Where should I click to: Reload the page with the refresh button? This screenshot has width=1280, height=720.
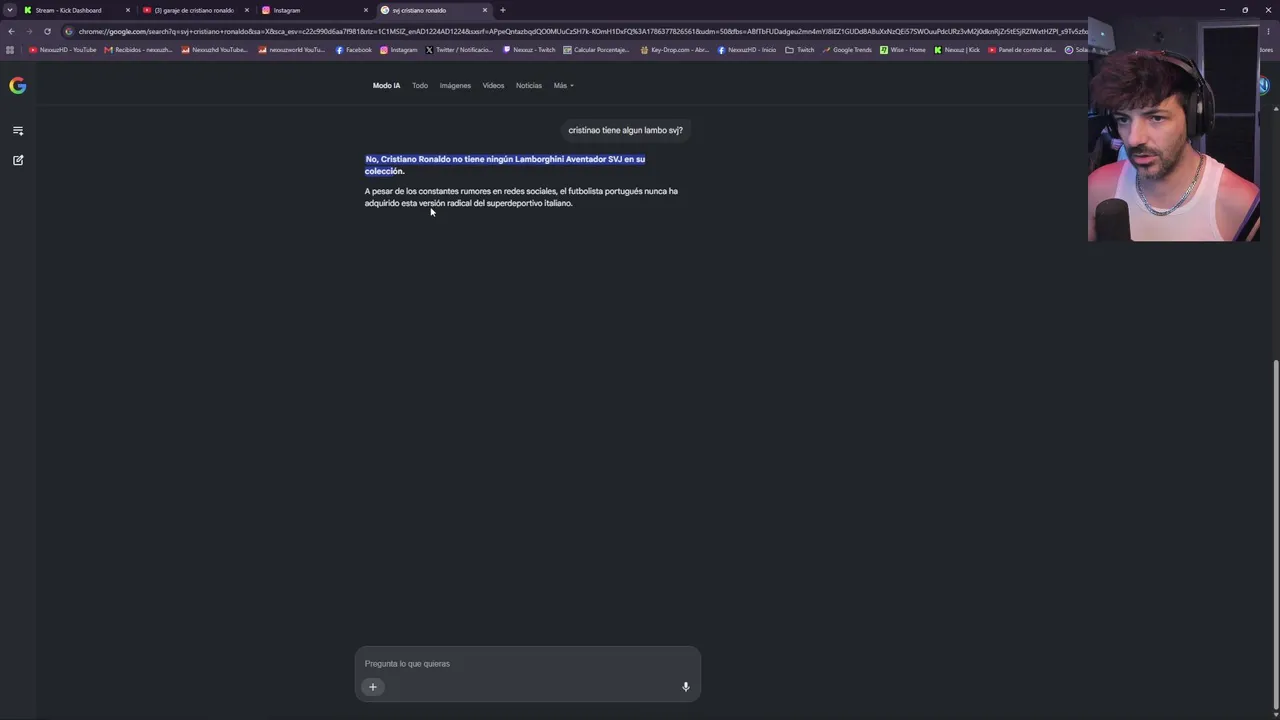tap(47, 31)
